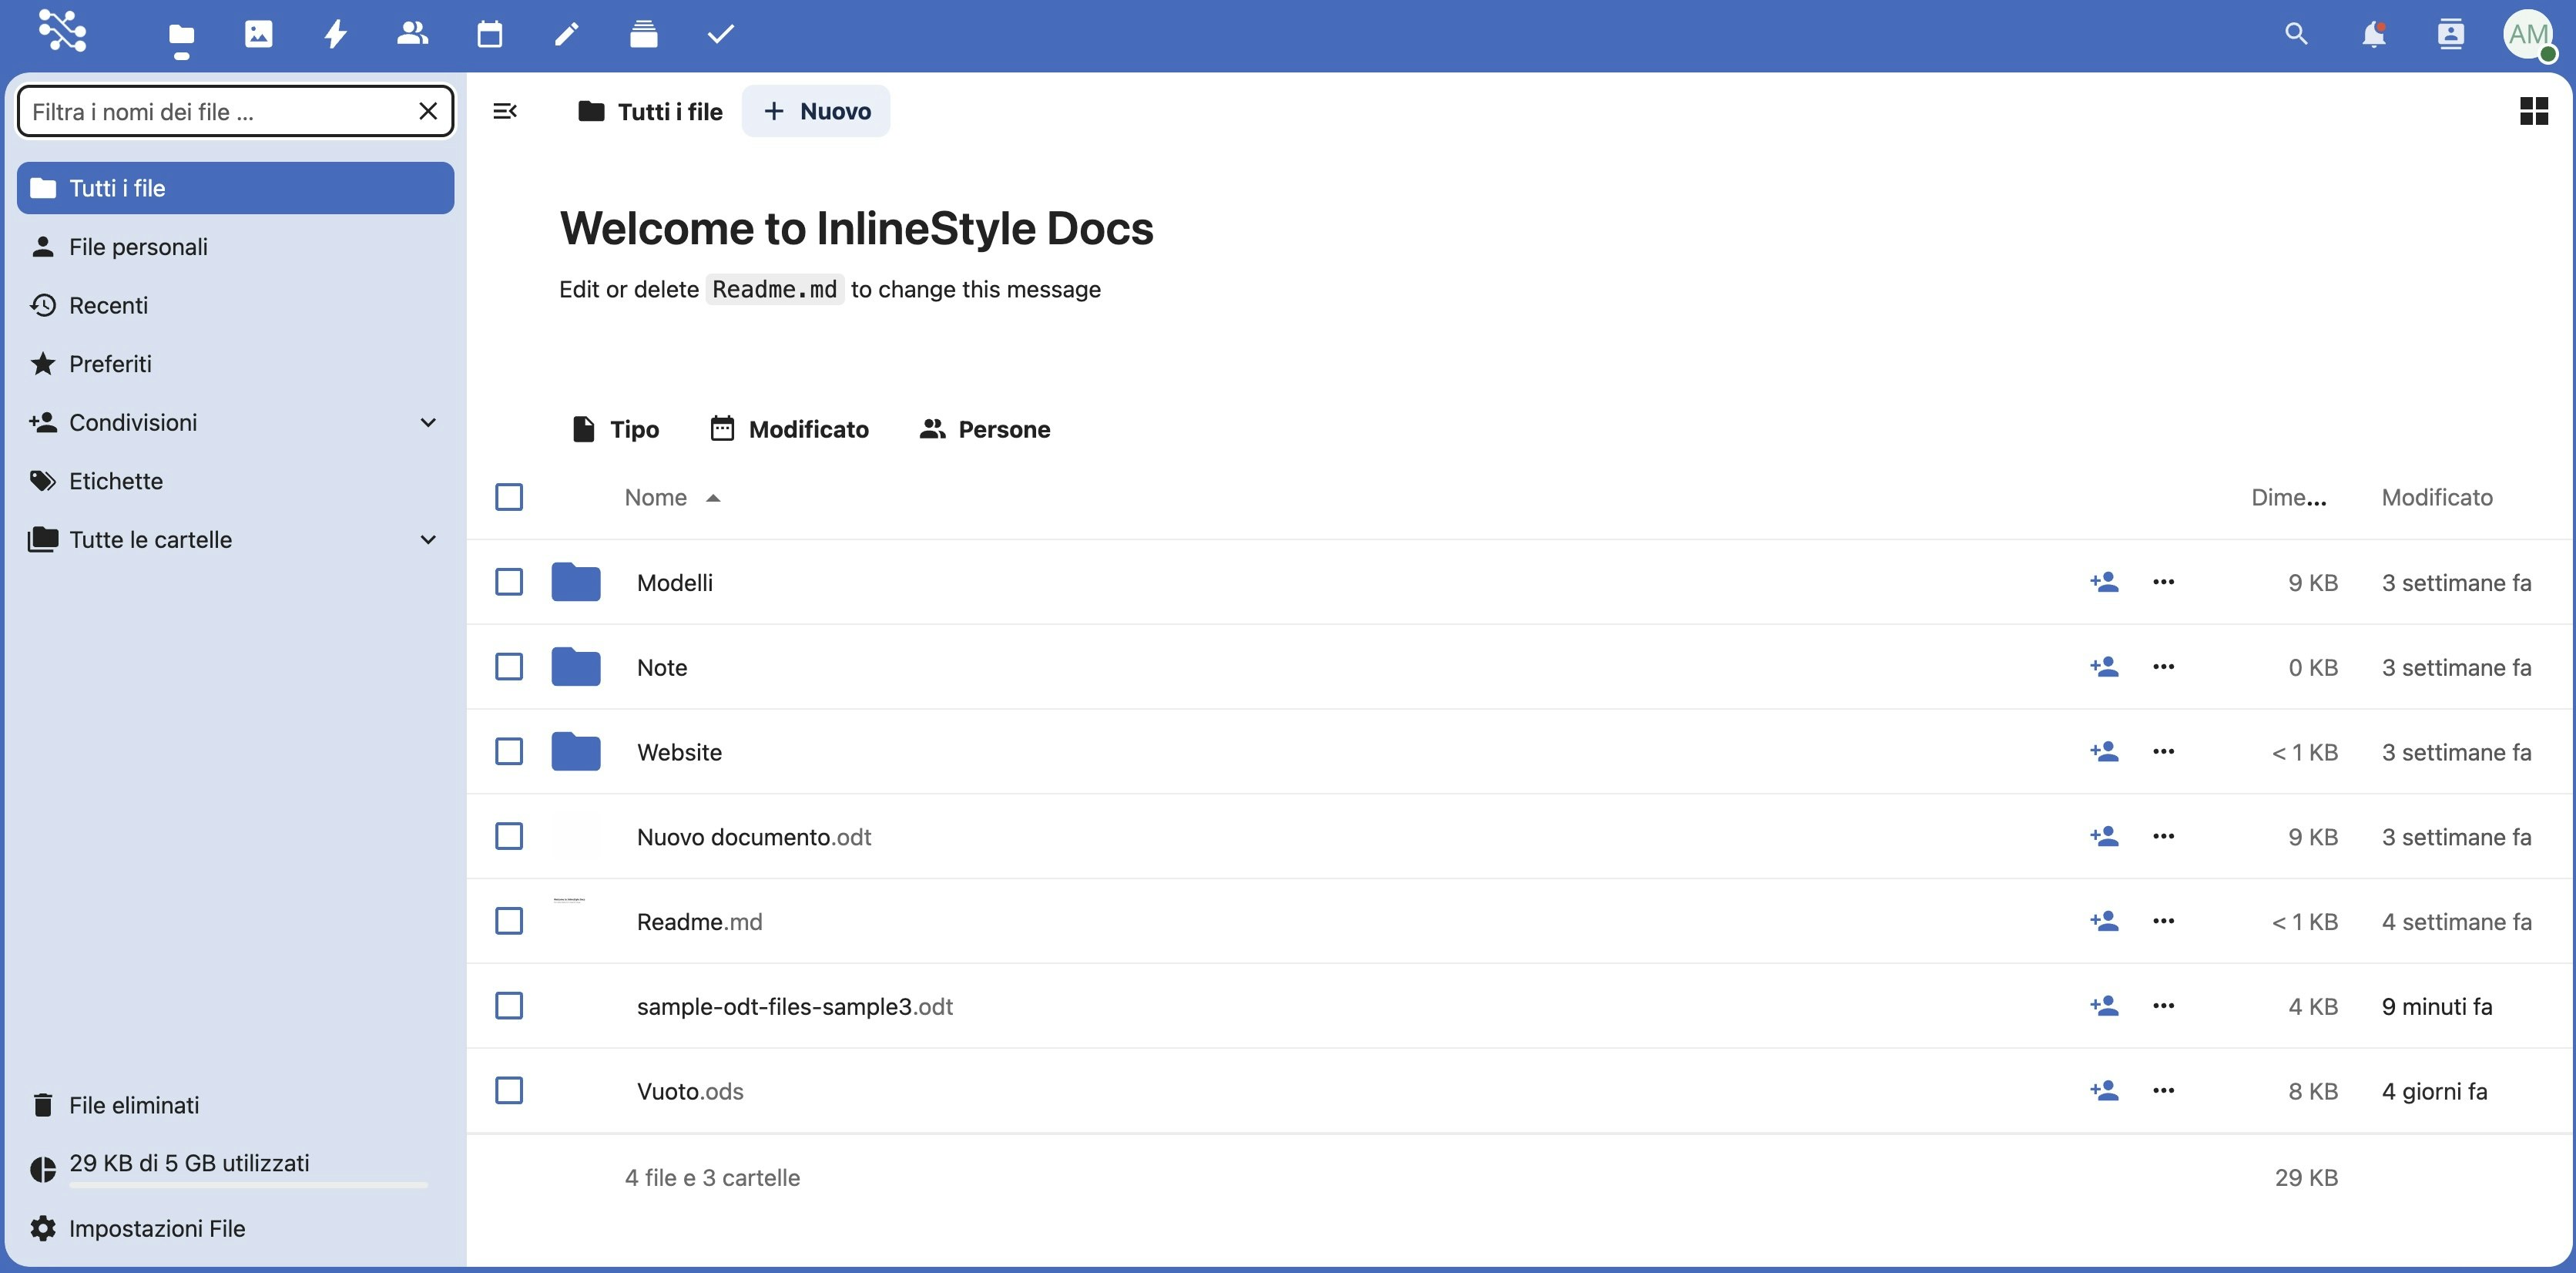Open the Photos app from the top bar
Screen dimensions: 2576x1273
259,33
